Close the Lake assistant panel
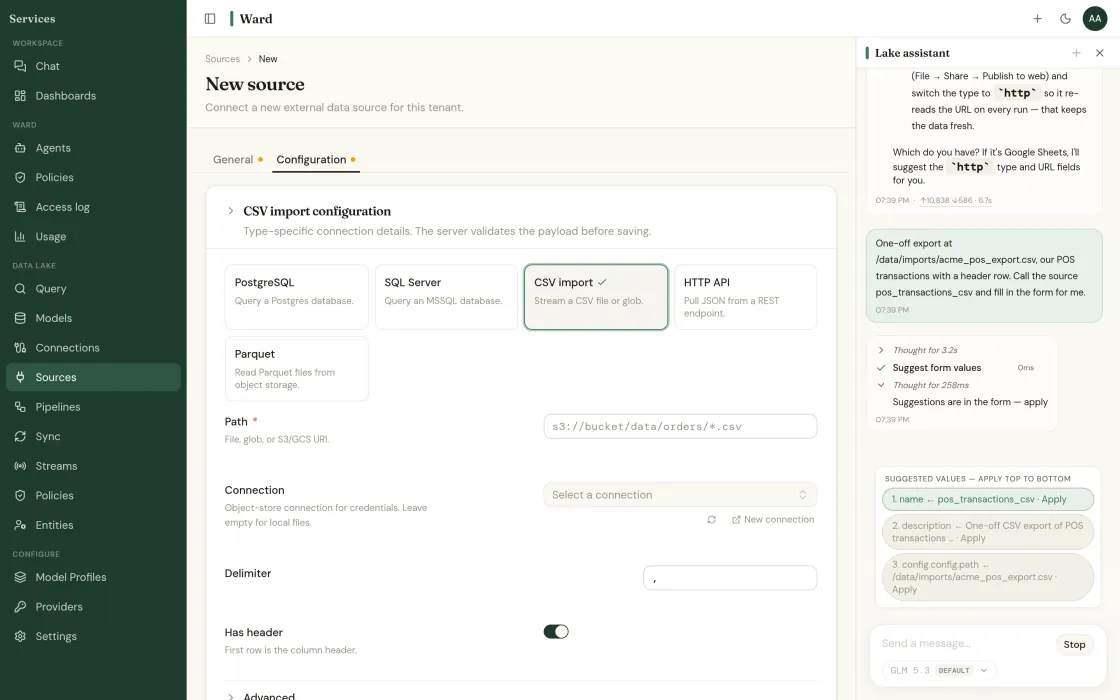Image resolution: width=1120 pixels, height=700 pixels. (1099, 53)
